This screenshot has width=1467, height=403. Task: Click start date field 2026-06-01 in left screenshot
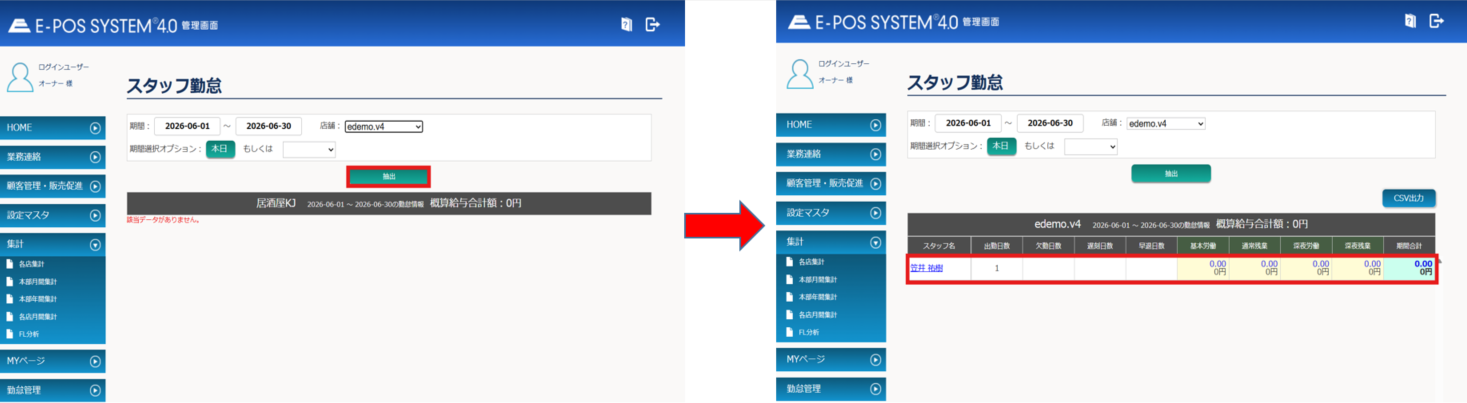click(187, 126)
